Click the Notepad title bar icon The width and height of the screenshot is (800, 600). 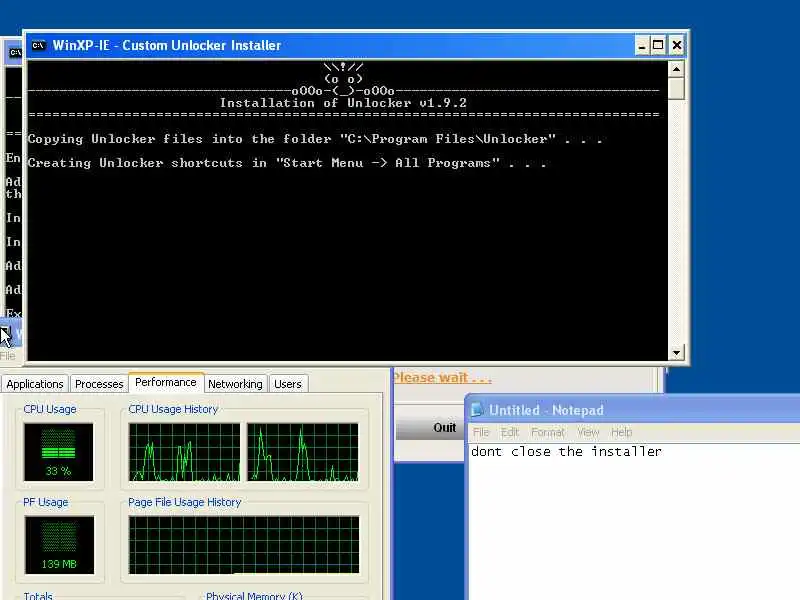[x=477, y=410]
